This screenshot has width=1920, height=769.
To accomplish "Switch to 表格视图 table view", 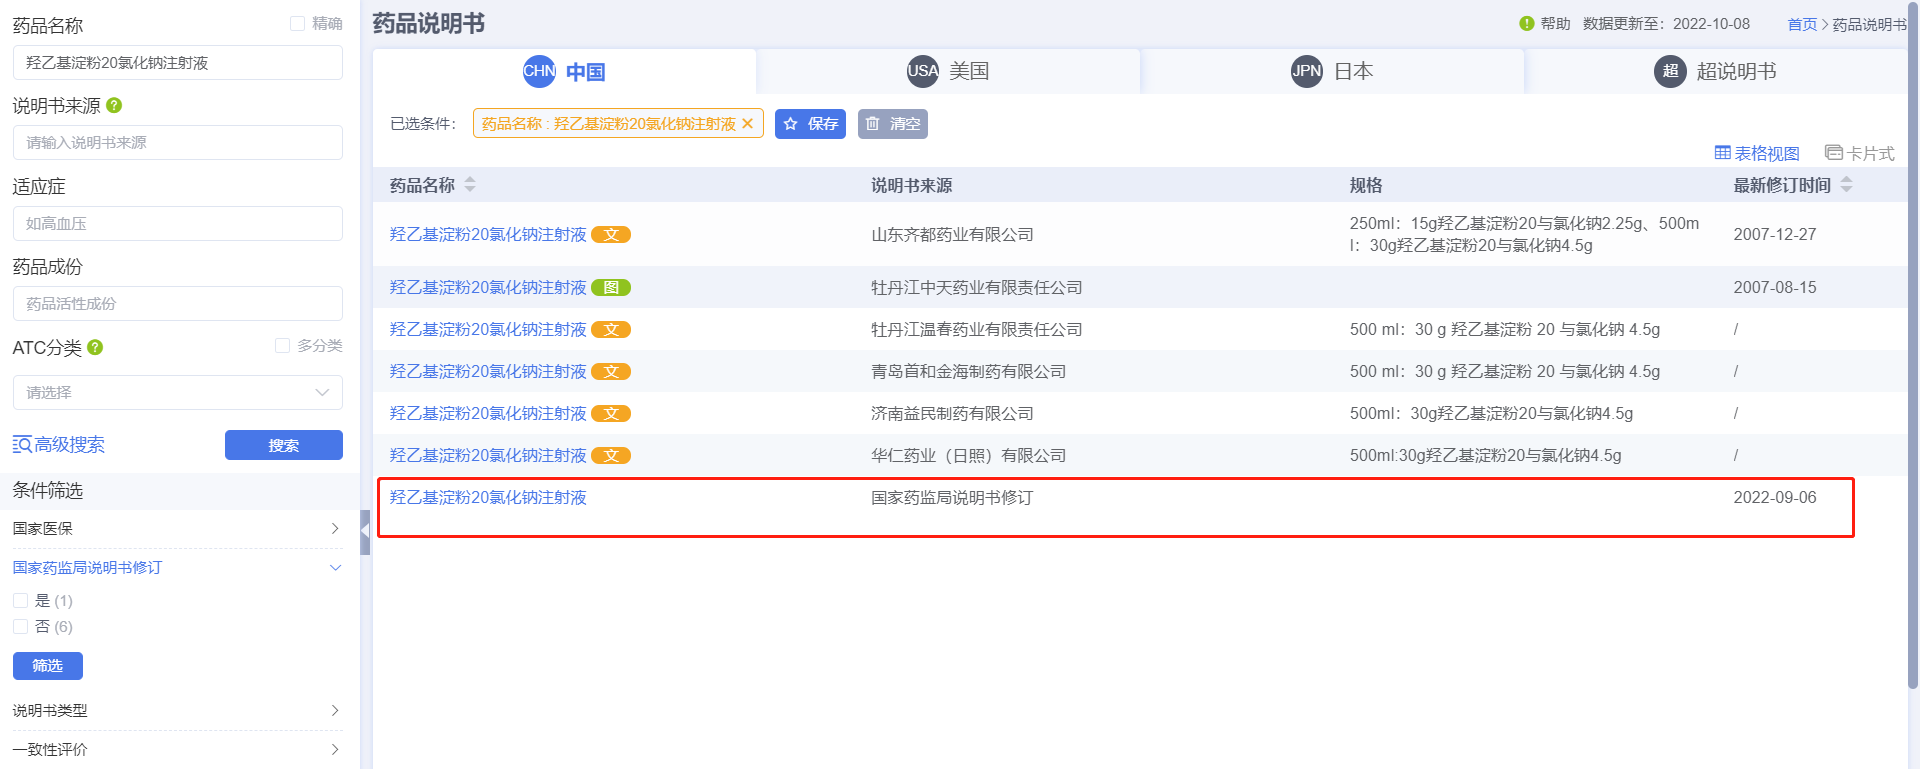I will (x=1757, y=153).
